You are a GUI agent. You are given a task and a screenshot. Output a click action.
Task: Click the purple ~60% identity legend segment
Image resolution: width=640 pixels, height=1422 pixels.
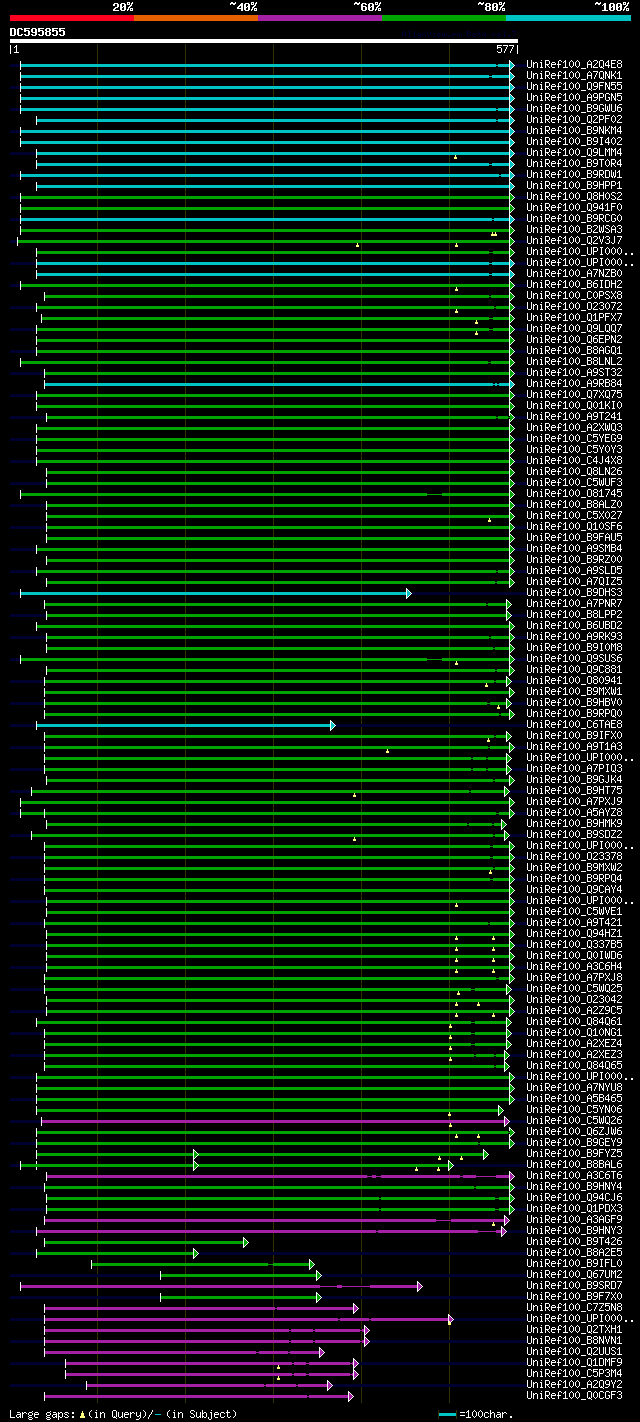[319, 18]
